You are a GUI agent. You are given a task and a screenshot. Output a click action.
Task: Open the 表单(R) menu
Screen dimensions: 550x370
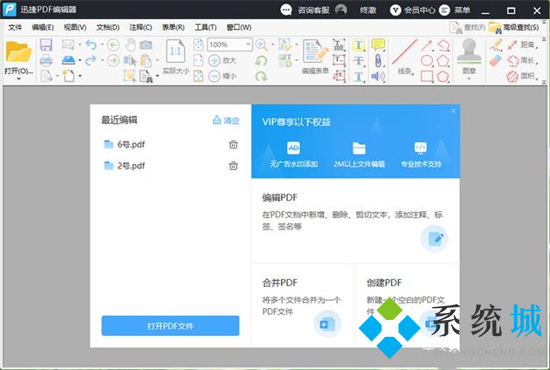(x=173, y=27)
